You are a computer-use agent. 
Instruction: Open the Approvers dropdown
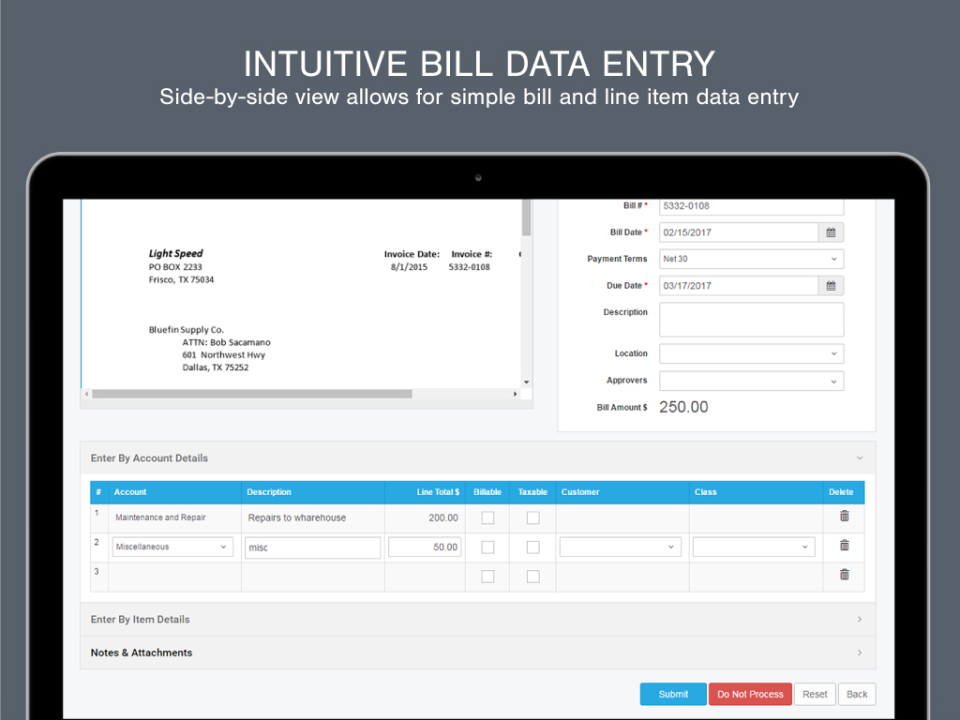pyautogui.click(x=751, y=380)
